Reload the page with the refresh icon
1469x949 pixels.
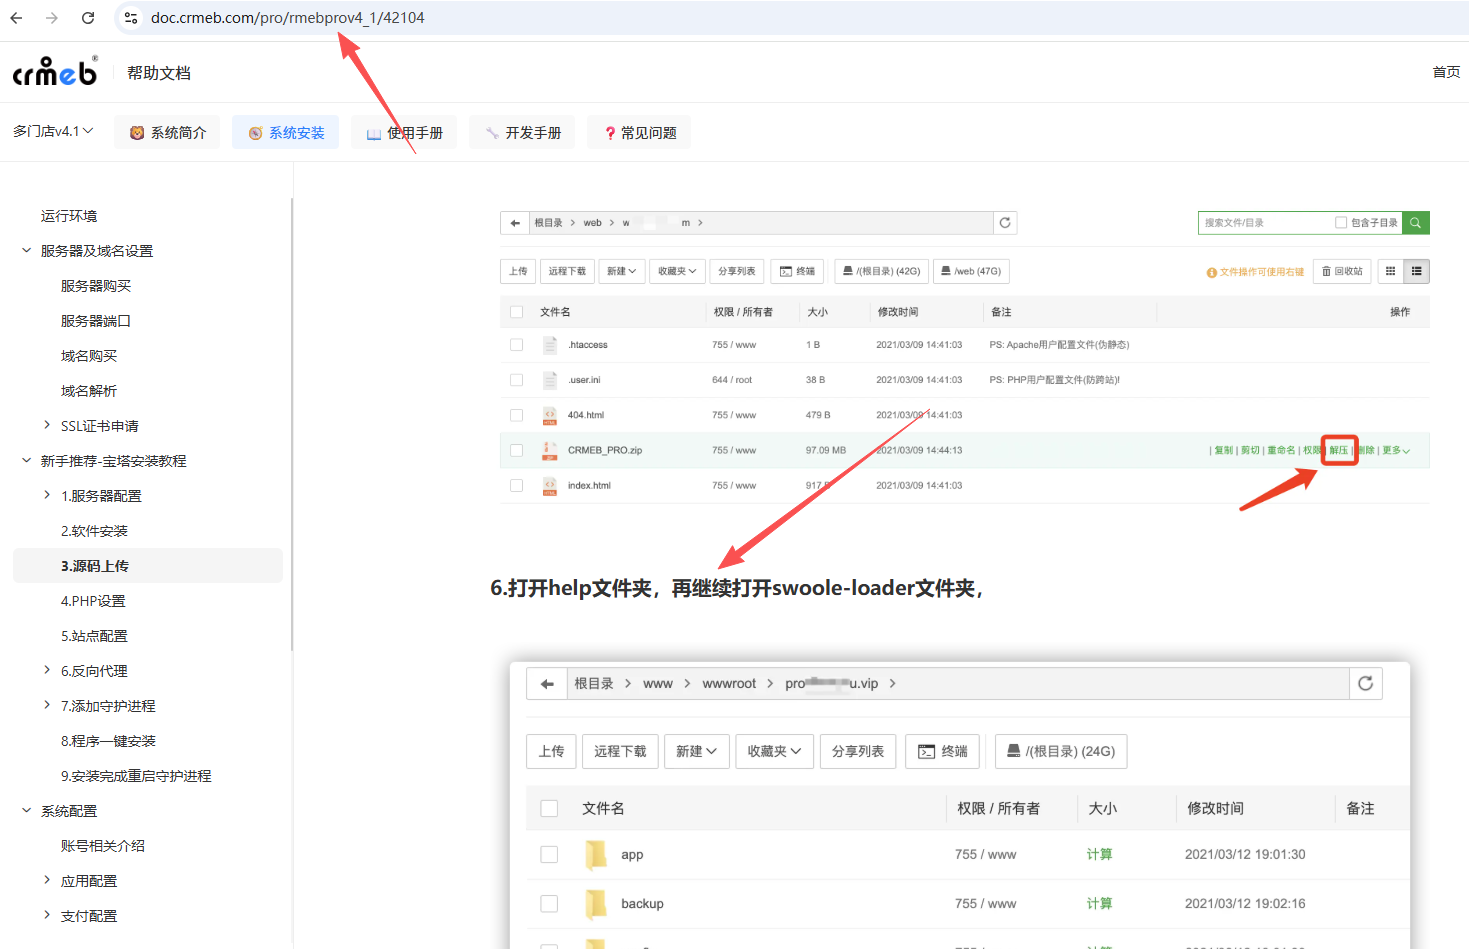(88, 18)
